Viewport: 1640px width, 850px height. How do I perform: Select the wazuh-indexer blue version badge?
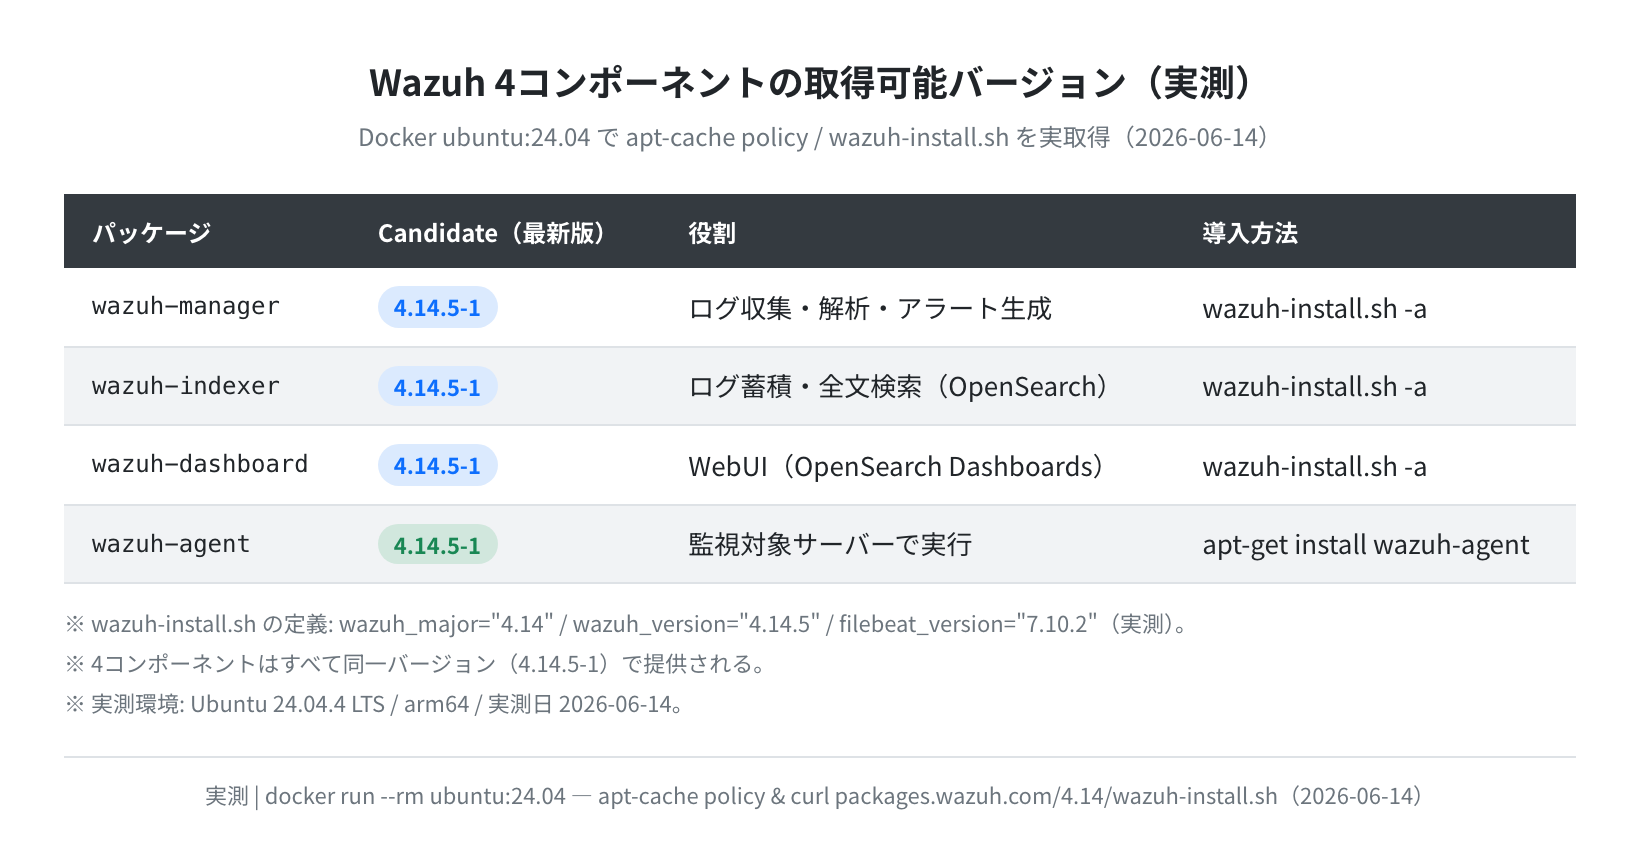point(437,387)
